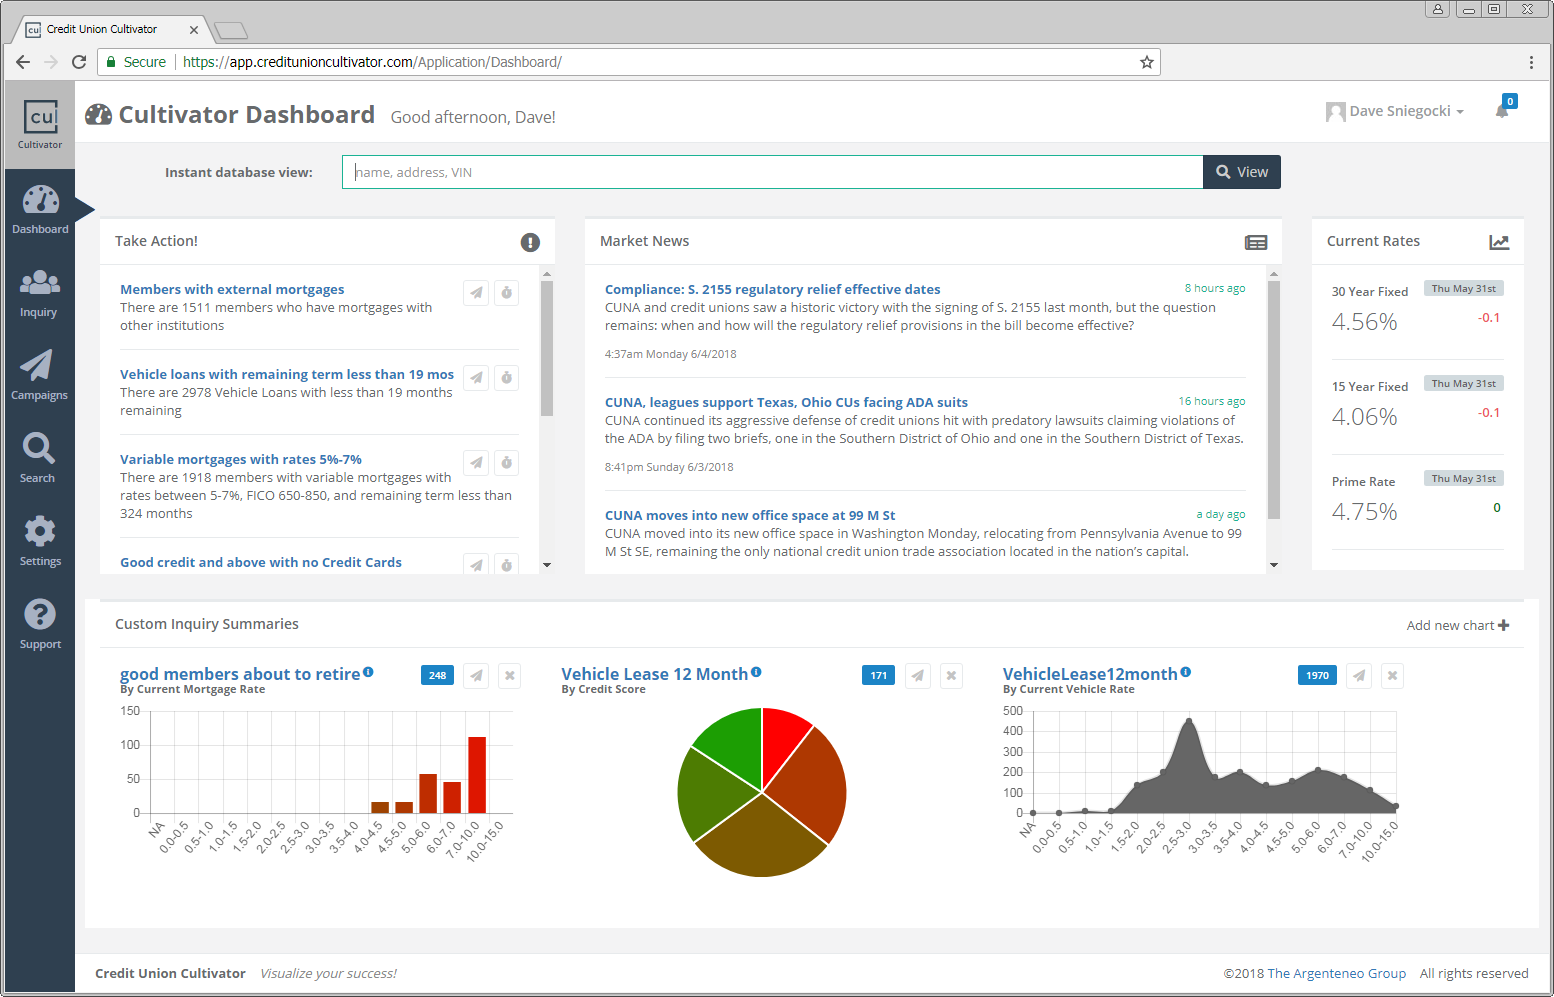Open good members about to retire chart title
1554x997 pixels.
[240, 675]
